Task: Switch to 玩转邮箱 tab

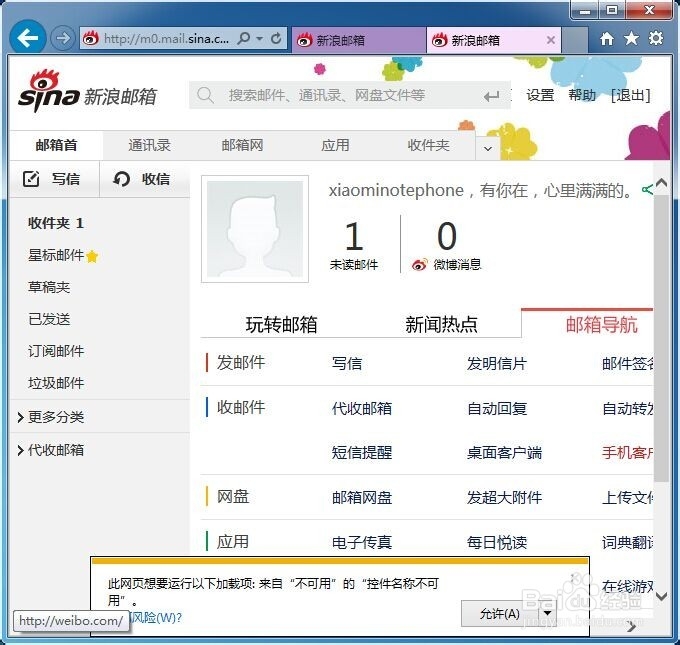Action: point(281,324)
